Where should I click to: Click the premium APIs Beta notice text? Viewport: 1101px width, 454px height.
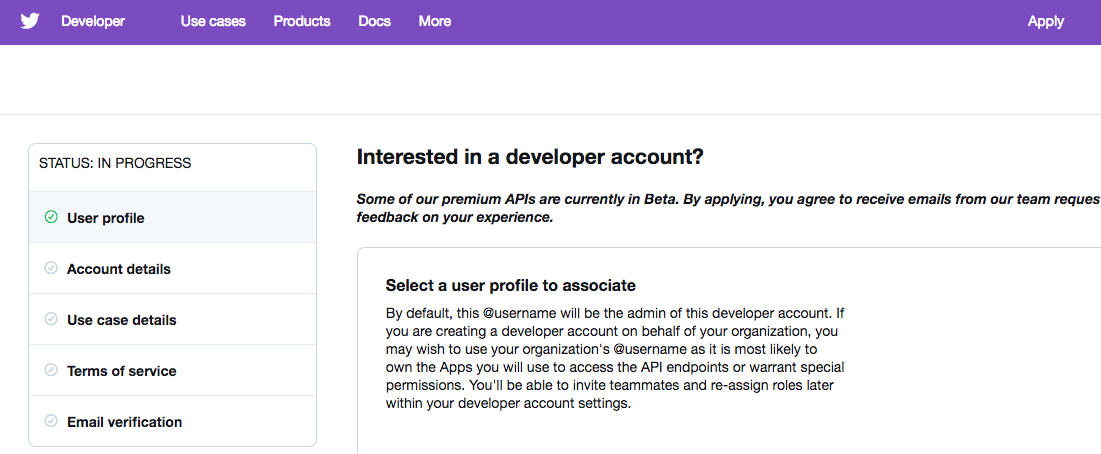(729, 208)
